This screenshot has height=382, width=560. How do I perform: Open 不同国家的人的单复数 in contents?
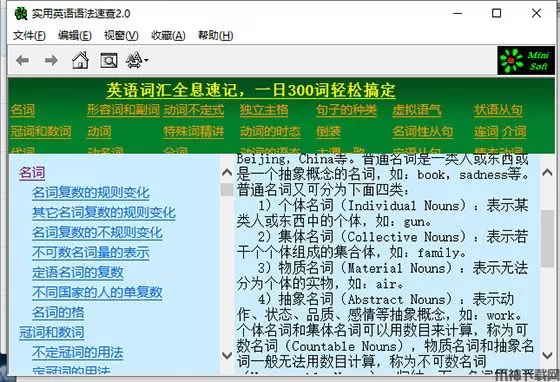(x=97, y=293)
